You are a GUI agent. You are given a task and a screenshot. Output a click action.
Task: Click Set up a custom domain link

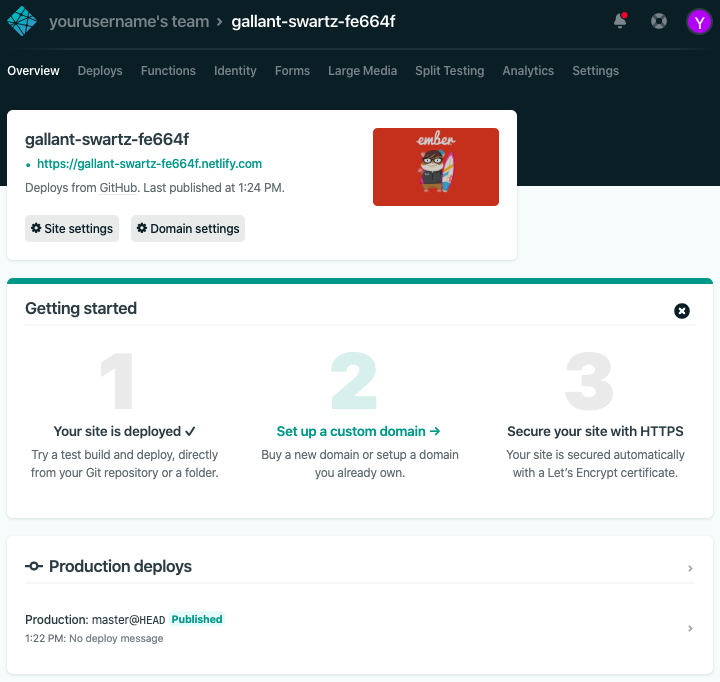click(358, 432)
